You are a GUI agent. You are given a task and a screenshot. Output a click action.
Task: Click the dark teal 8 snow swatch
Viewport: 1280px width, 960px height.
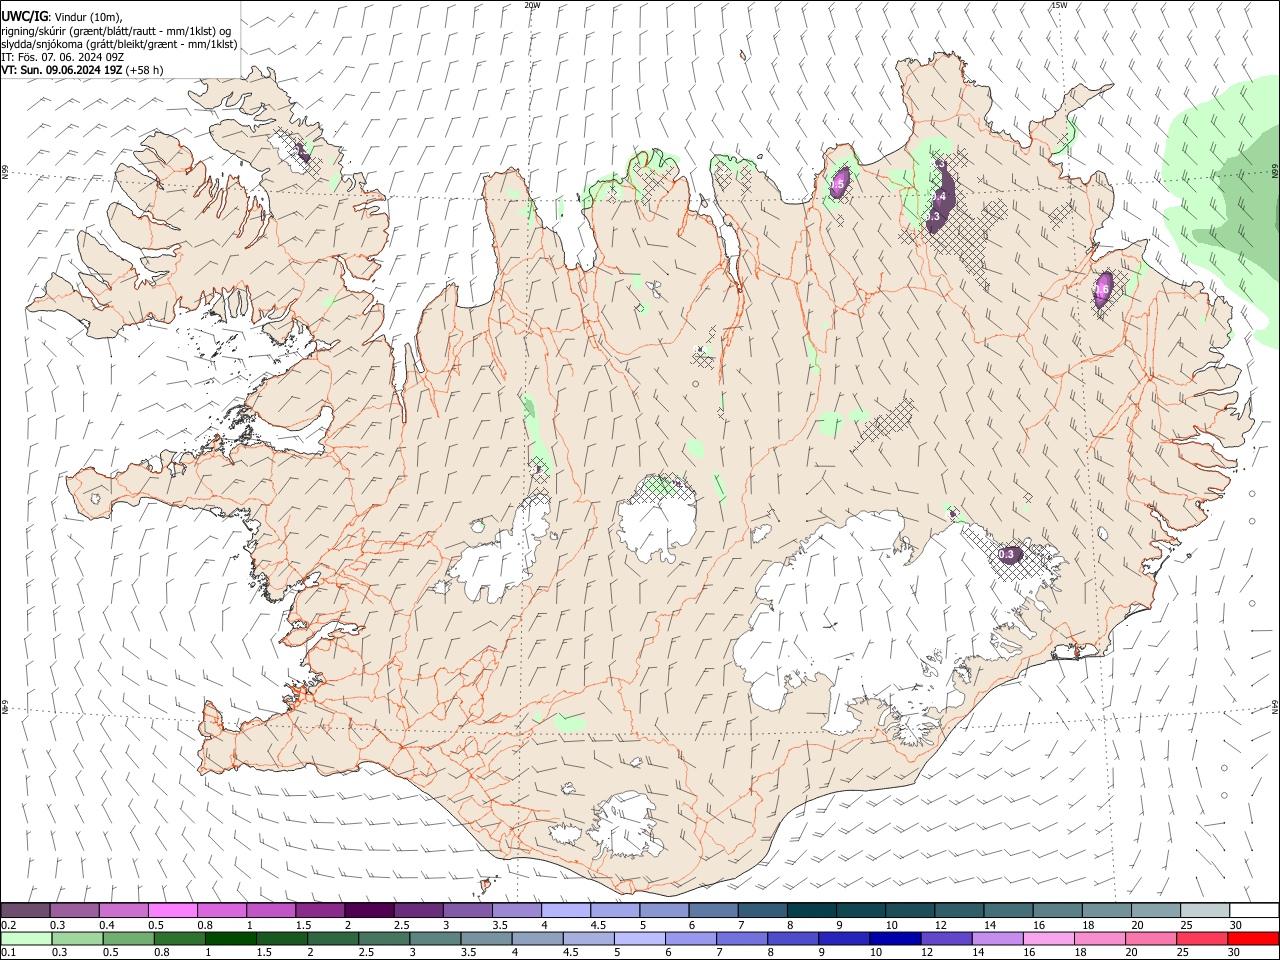[x=811, y=911]
